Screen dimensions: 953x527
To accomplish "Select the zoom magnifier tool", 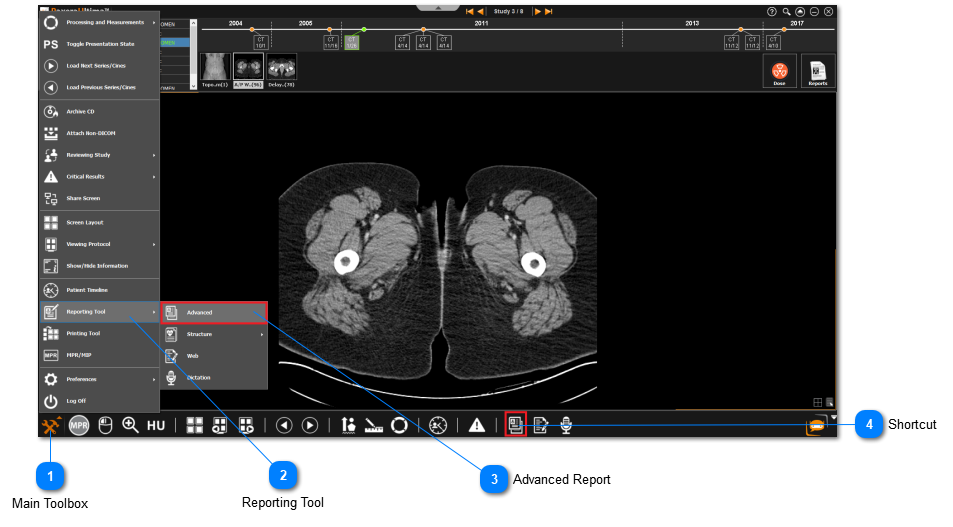I will [x=130, y=425].
